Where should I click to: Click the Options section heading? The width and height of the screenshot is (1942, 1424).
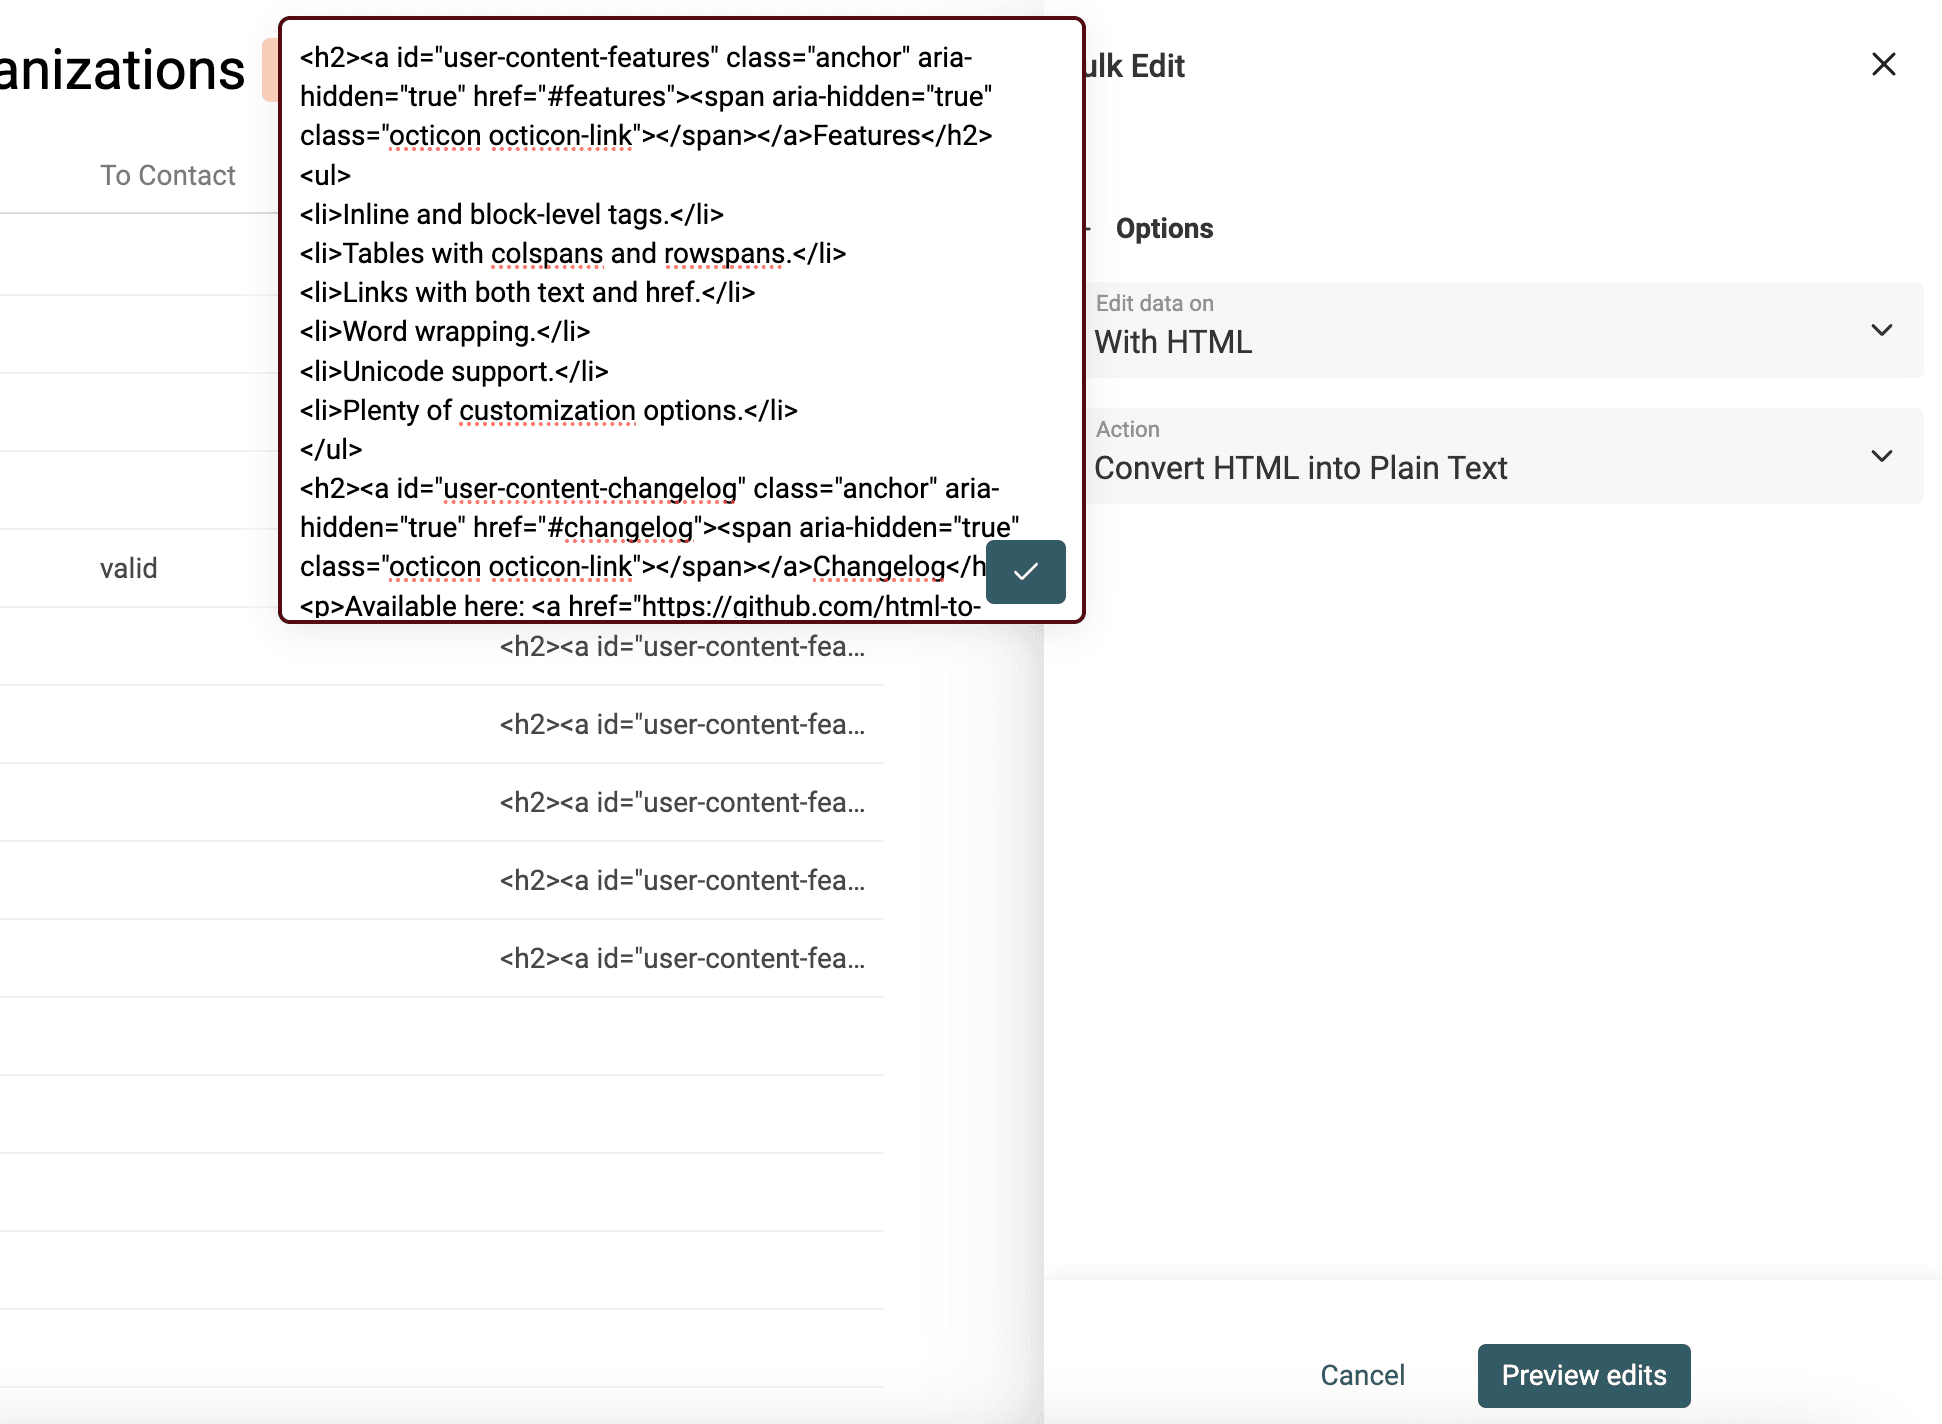tap(1164, 228)
